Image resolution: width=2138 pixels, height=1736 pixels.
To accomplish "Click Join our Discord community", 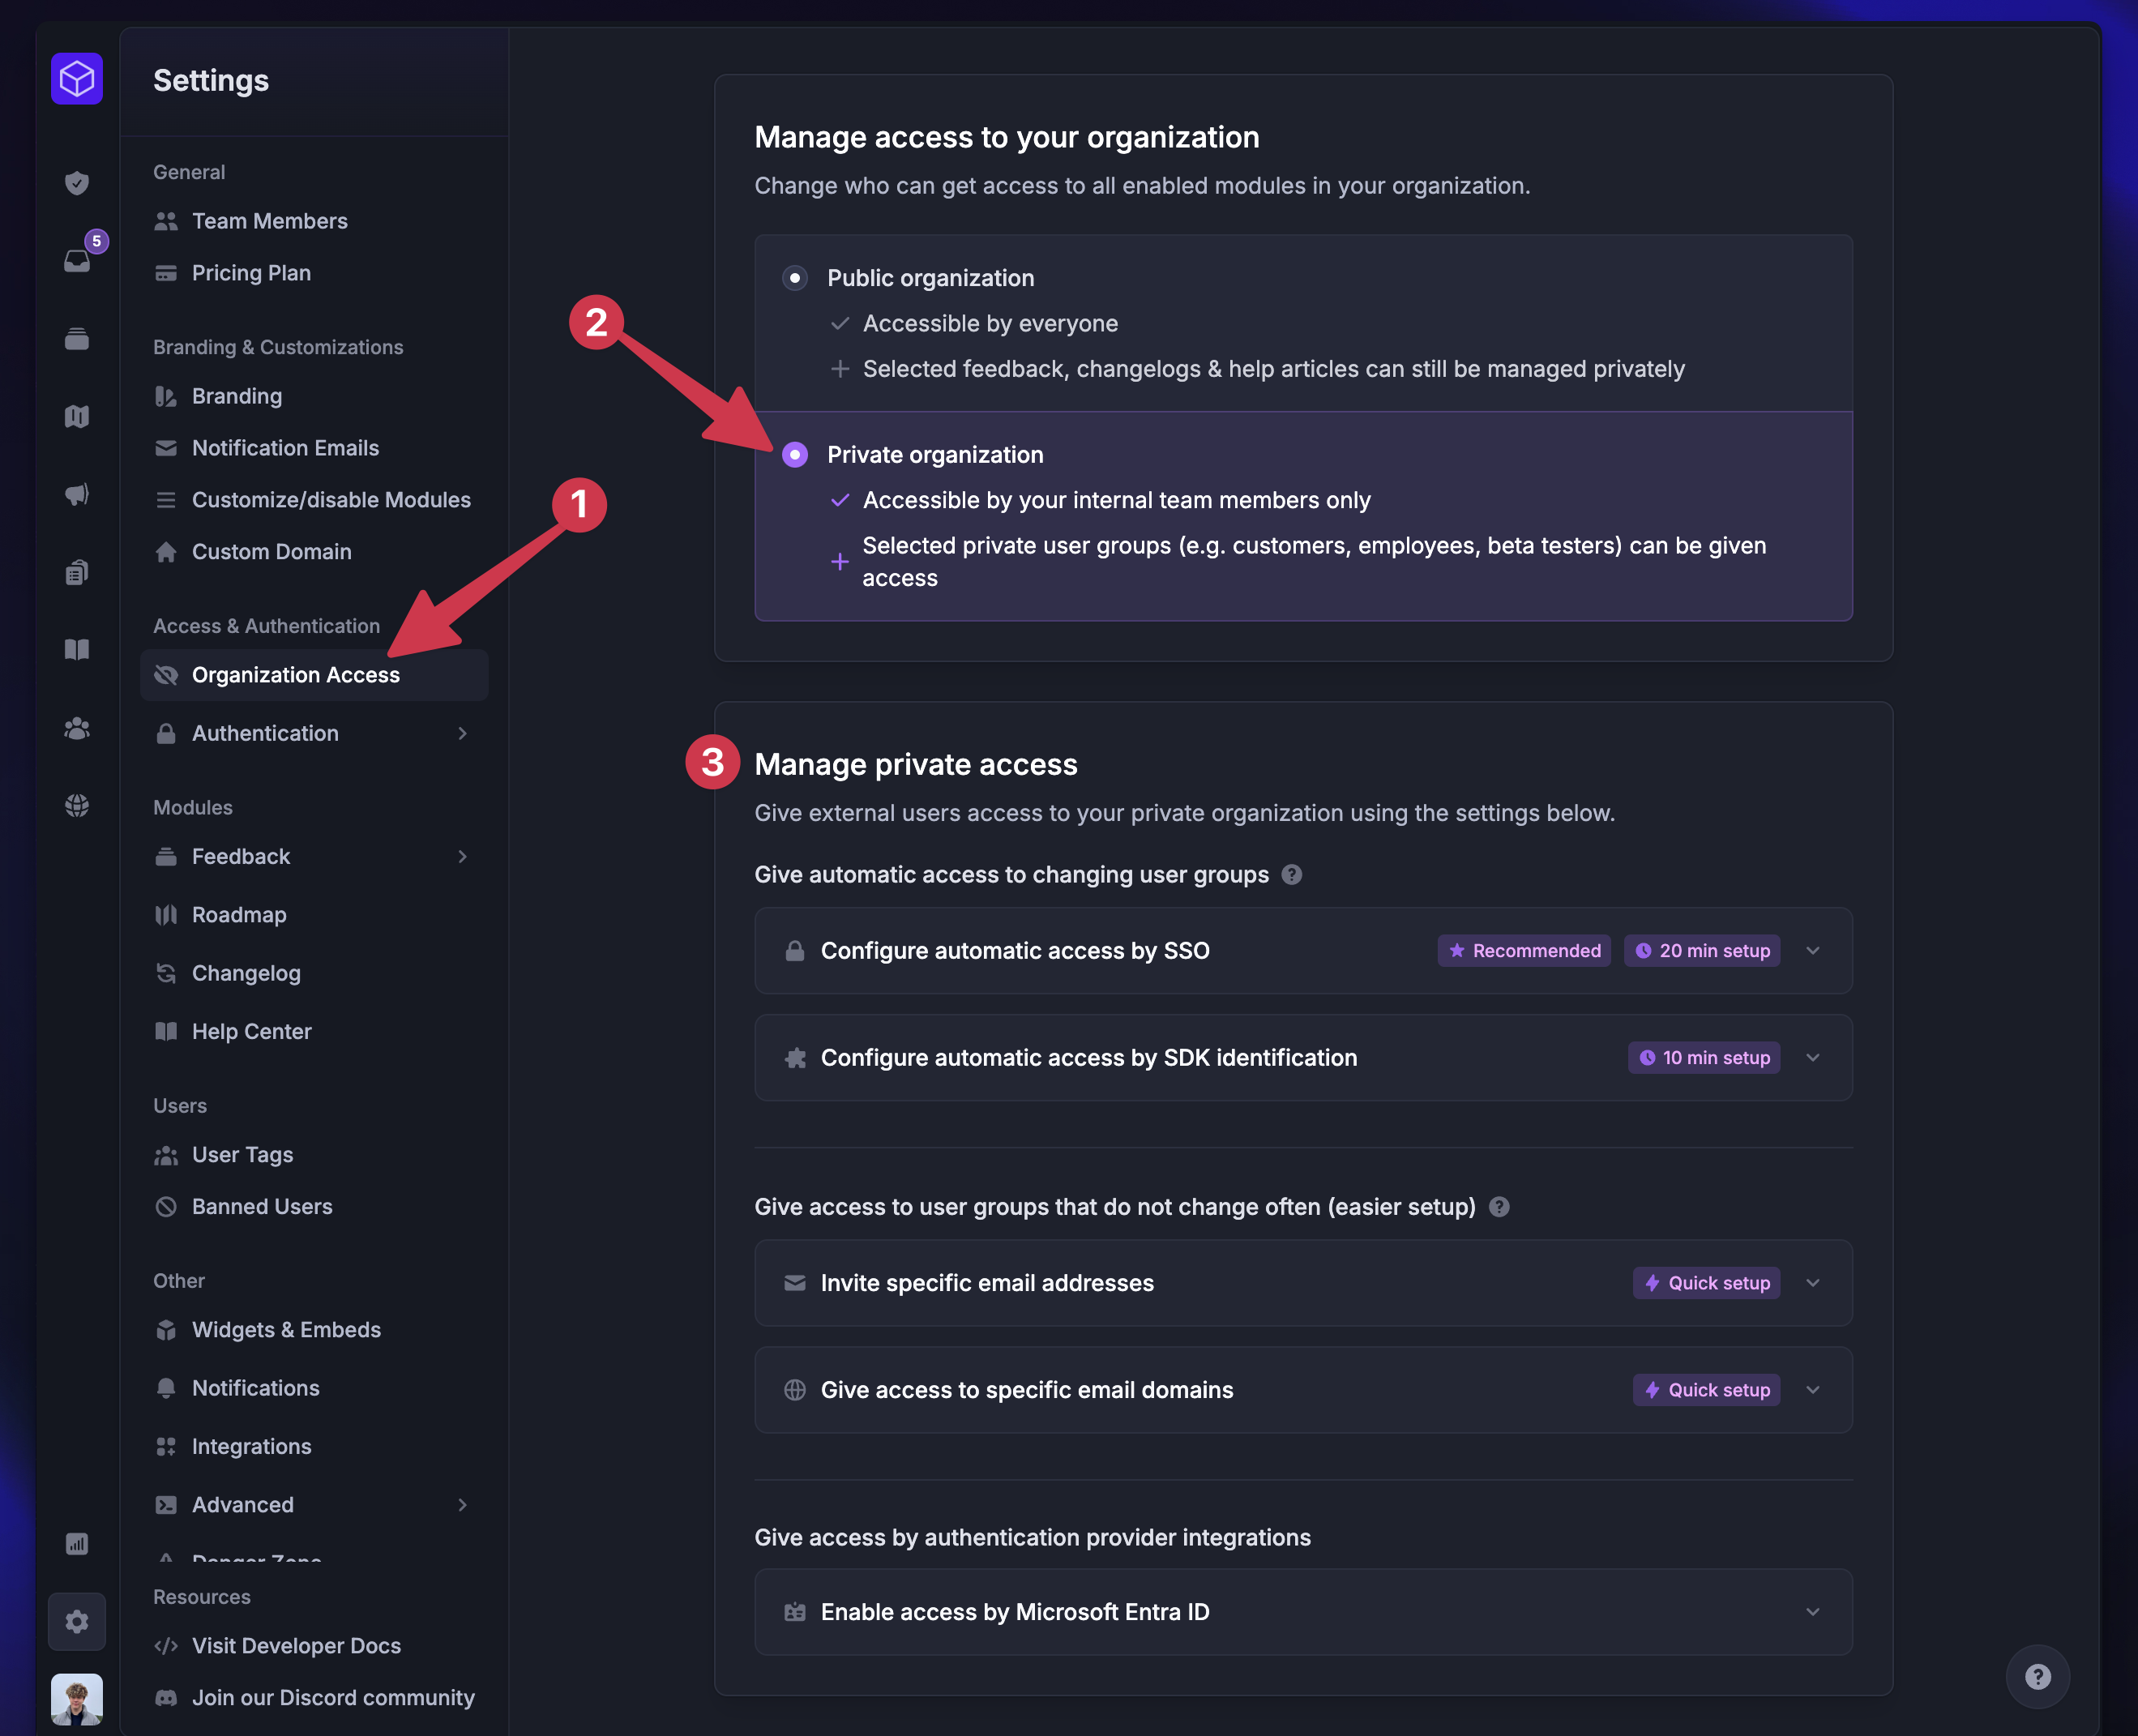I will pyautogui.click(x=333, y=1697).
